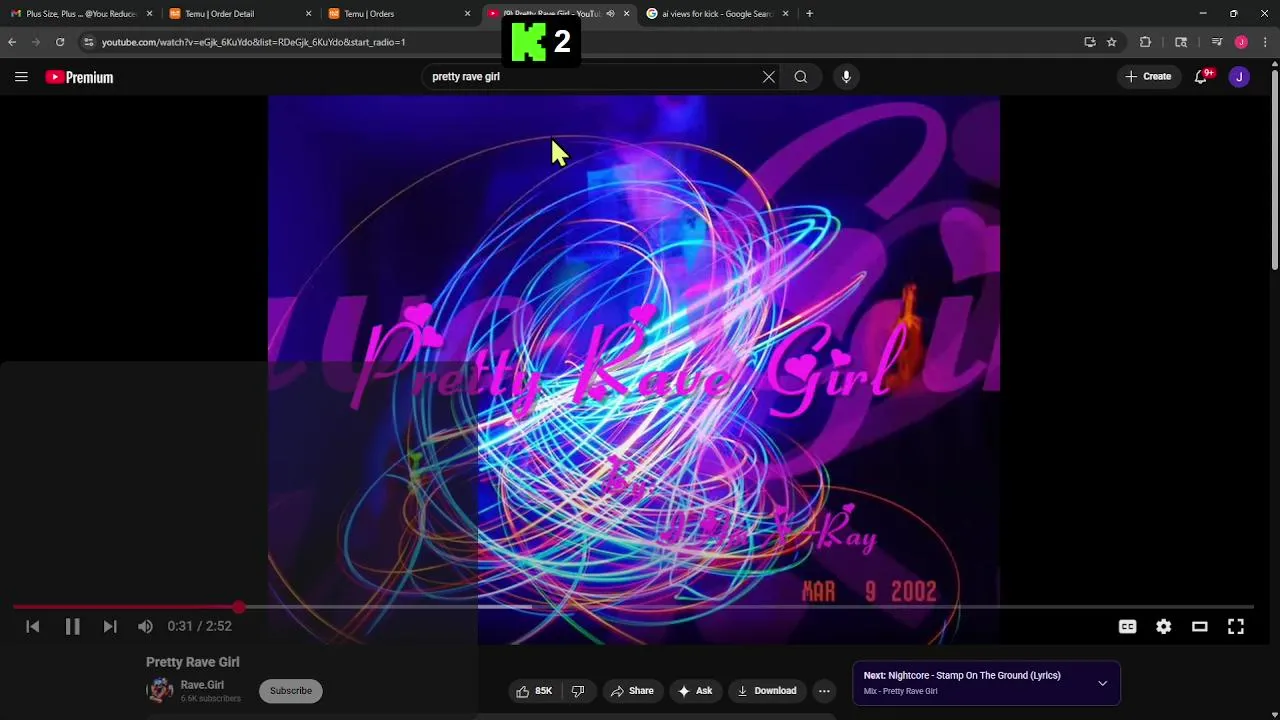
Task: Skip to the next video in the player
Action: click(110, 626)
